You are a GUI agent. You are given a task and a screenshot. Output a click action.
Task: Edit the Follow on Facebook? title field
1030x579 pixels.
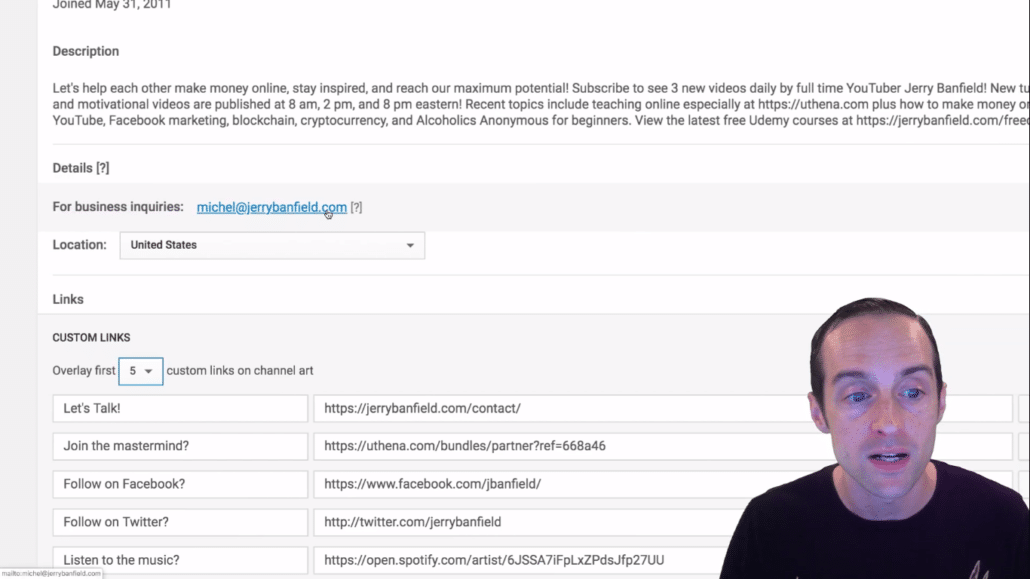(180, 484)
